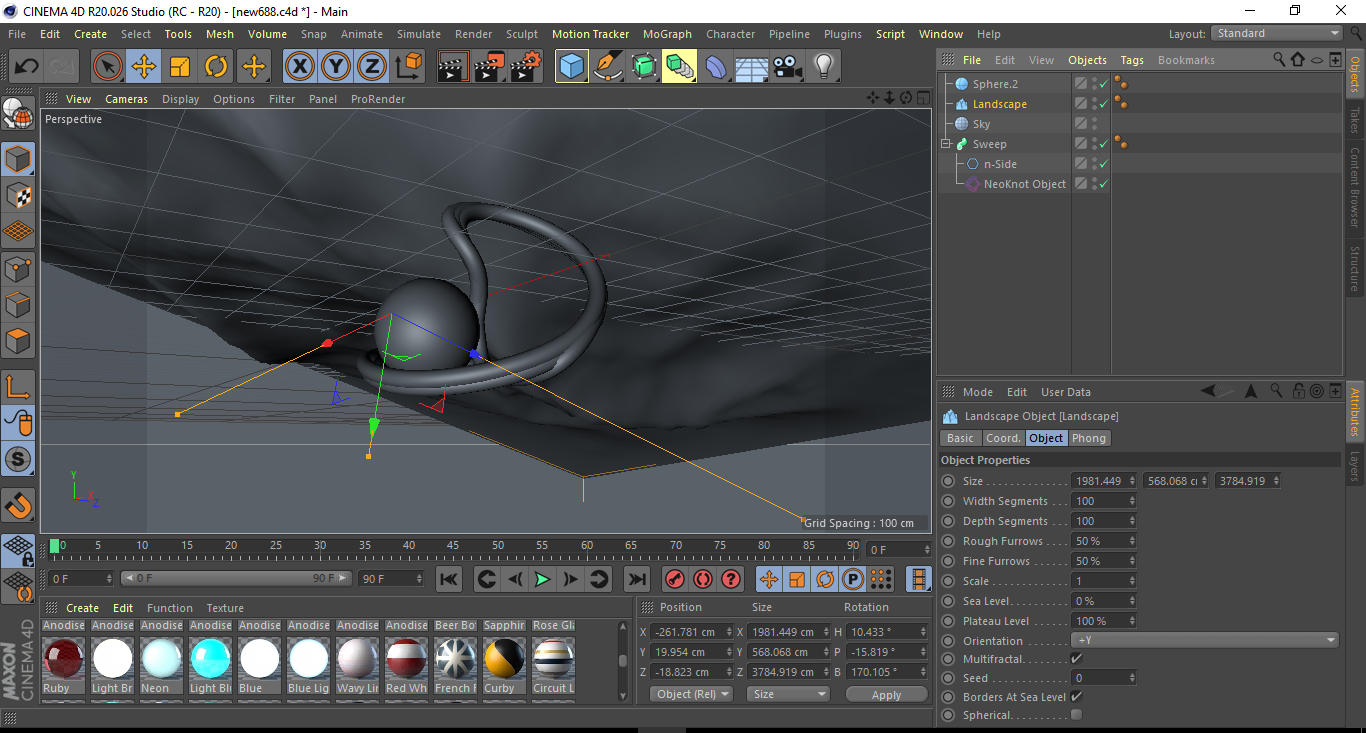Click the Coordinate System icon
This screenshot has width=1366, height=733.
click(x=408, y=67)
